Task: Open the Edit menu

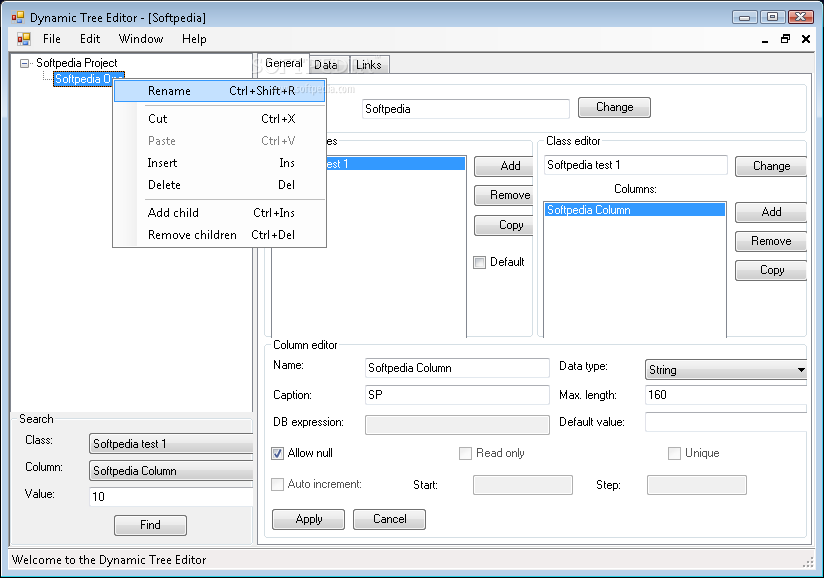Action: (90, 39)
